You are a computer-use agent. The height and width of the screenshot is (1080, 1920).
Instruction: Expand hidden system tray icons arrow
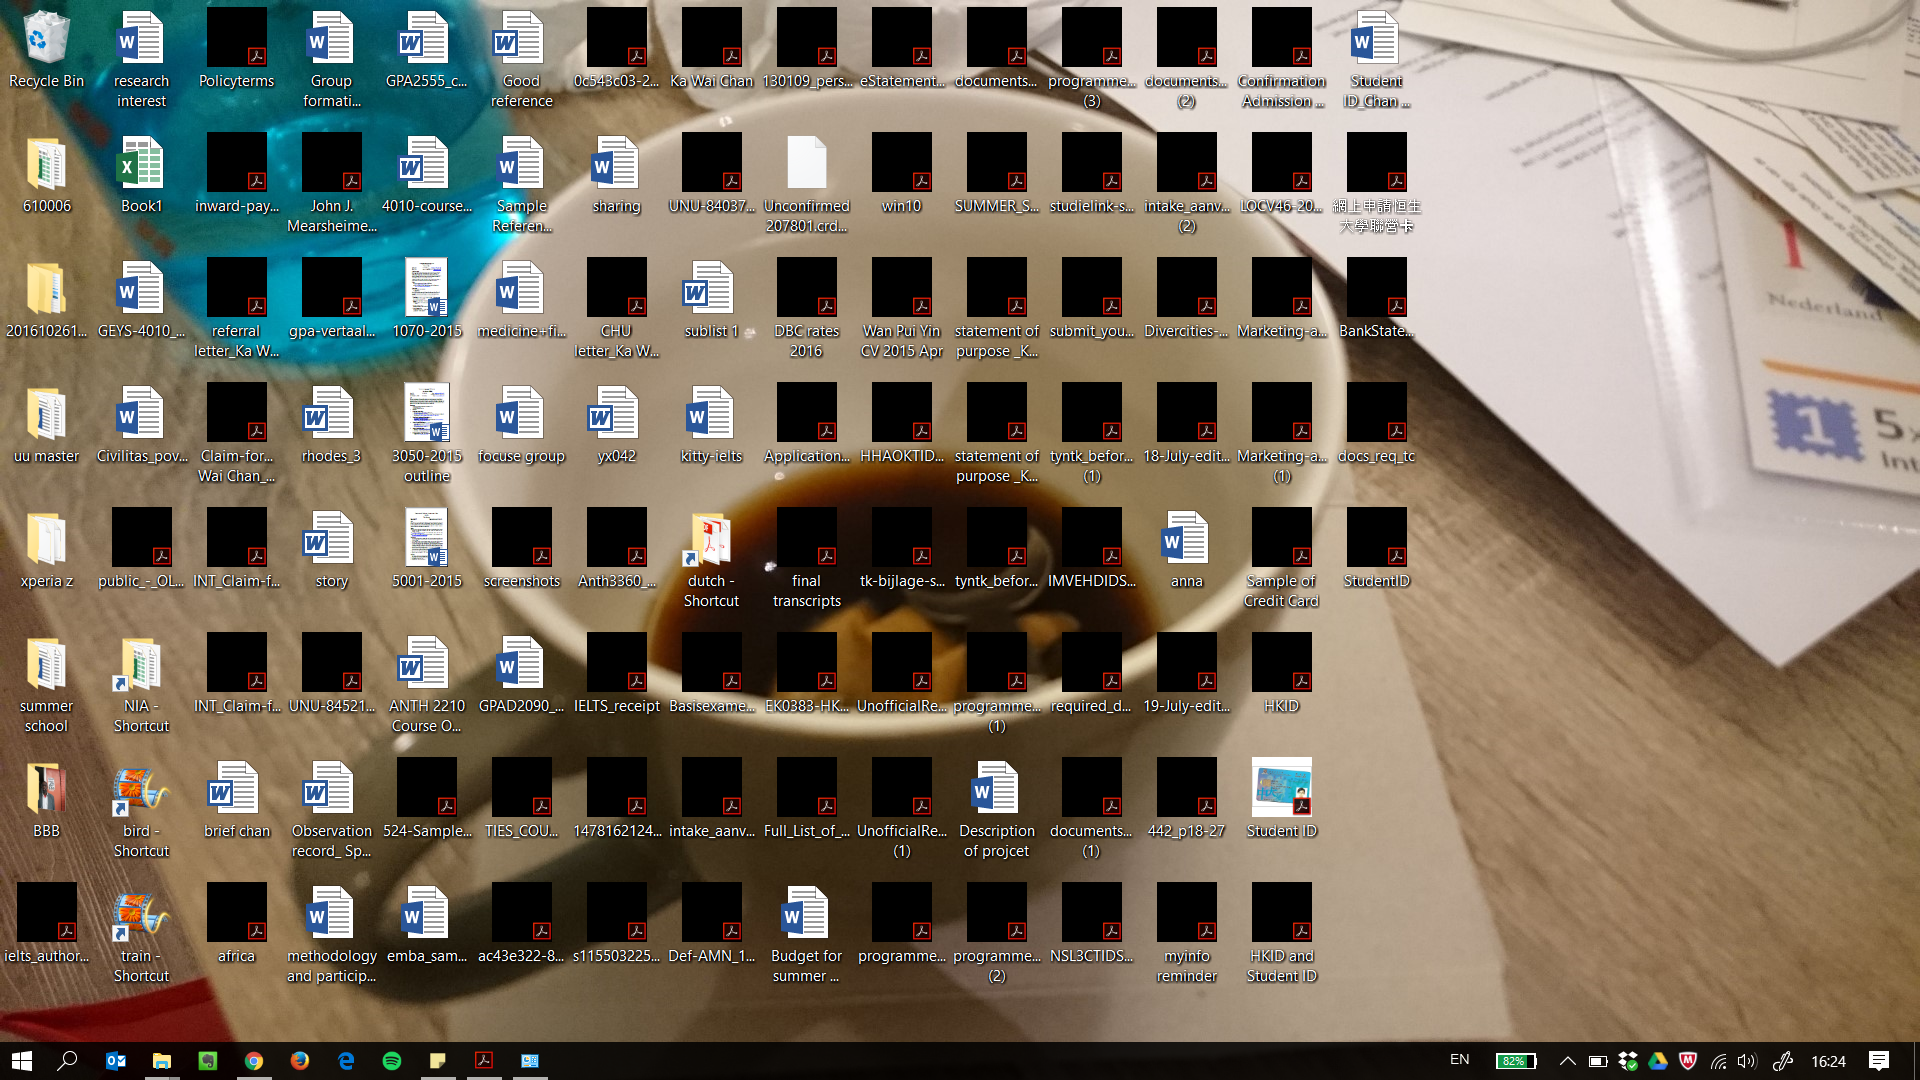click(1567, 1060)
